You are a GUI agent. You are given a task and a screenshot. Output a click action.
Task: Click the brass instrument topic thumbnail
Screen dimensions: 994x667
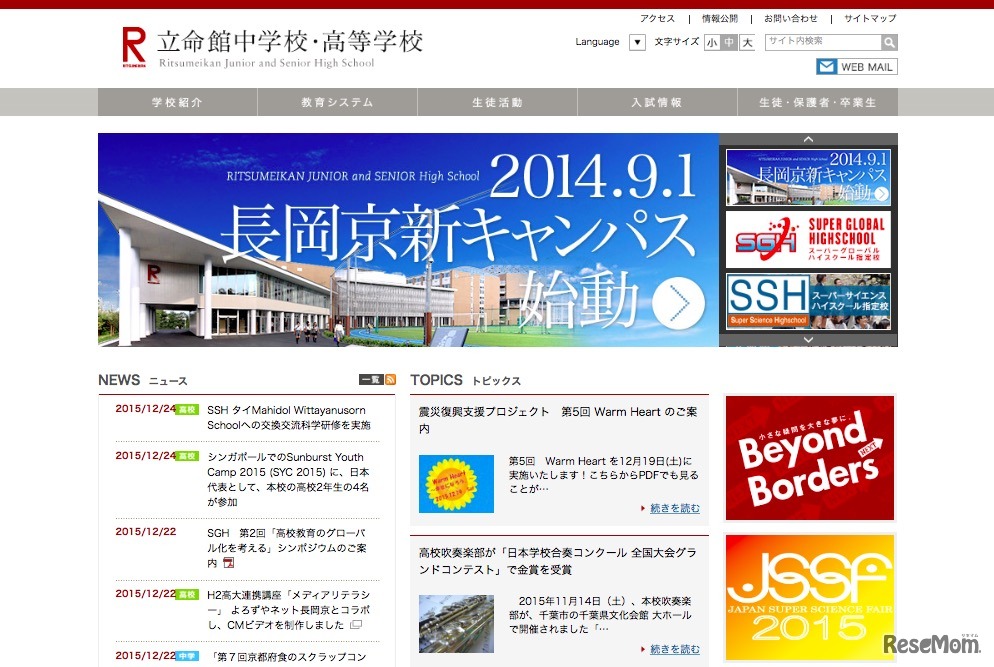(x=456, y=624)
